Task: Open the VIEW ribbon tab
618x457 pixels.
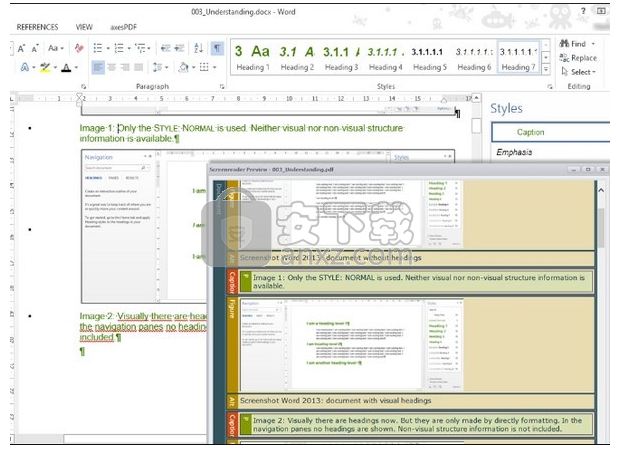Action: point(84,27)
